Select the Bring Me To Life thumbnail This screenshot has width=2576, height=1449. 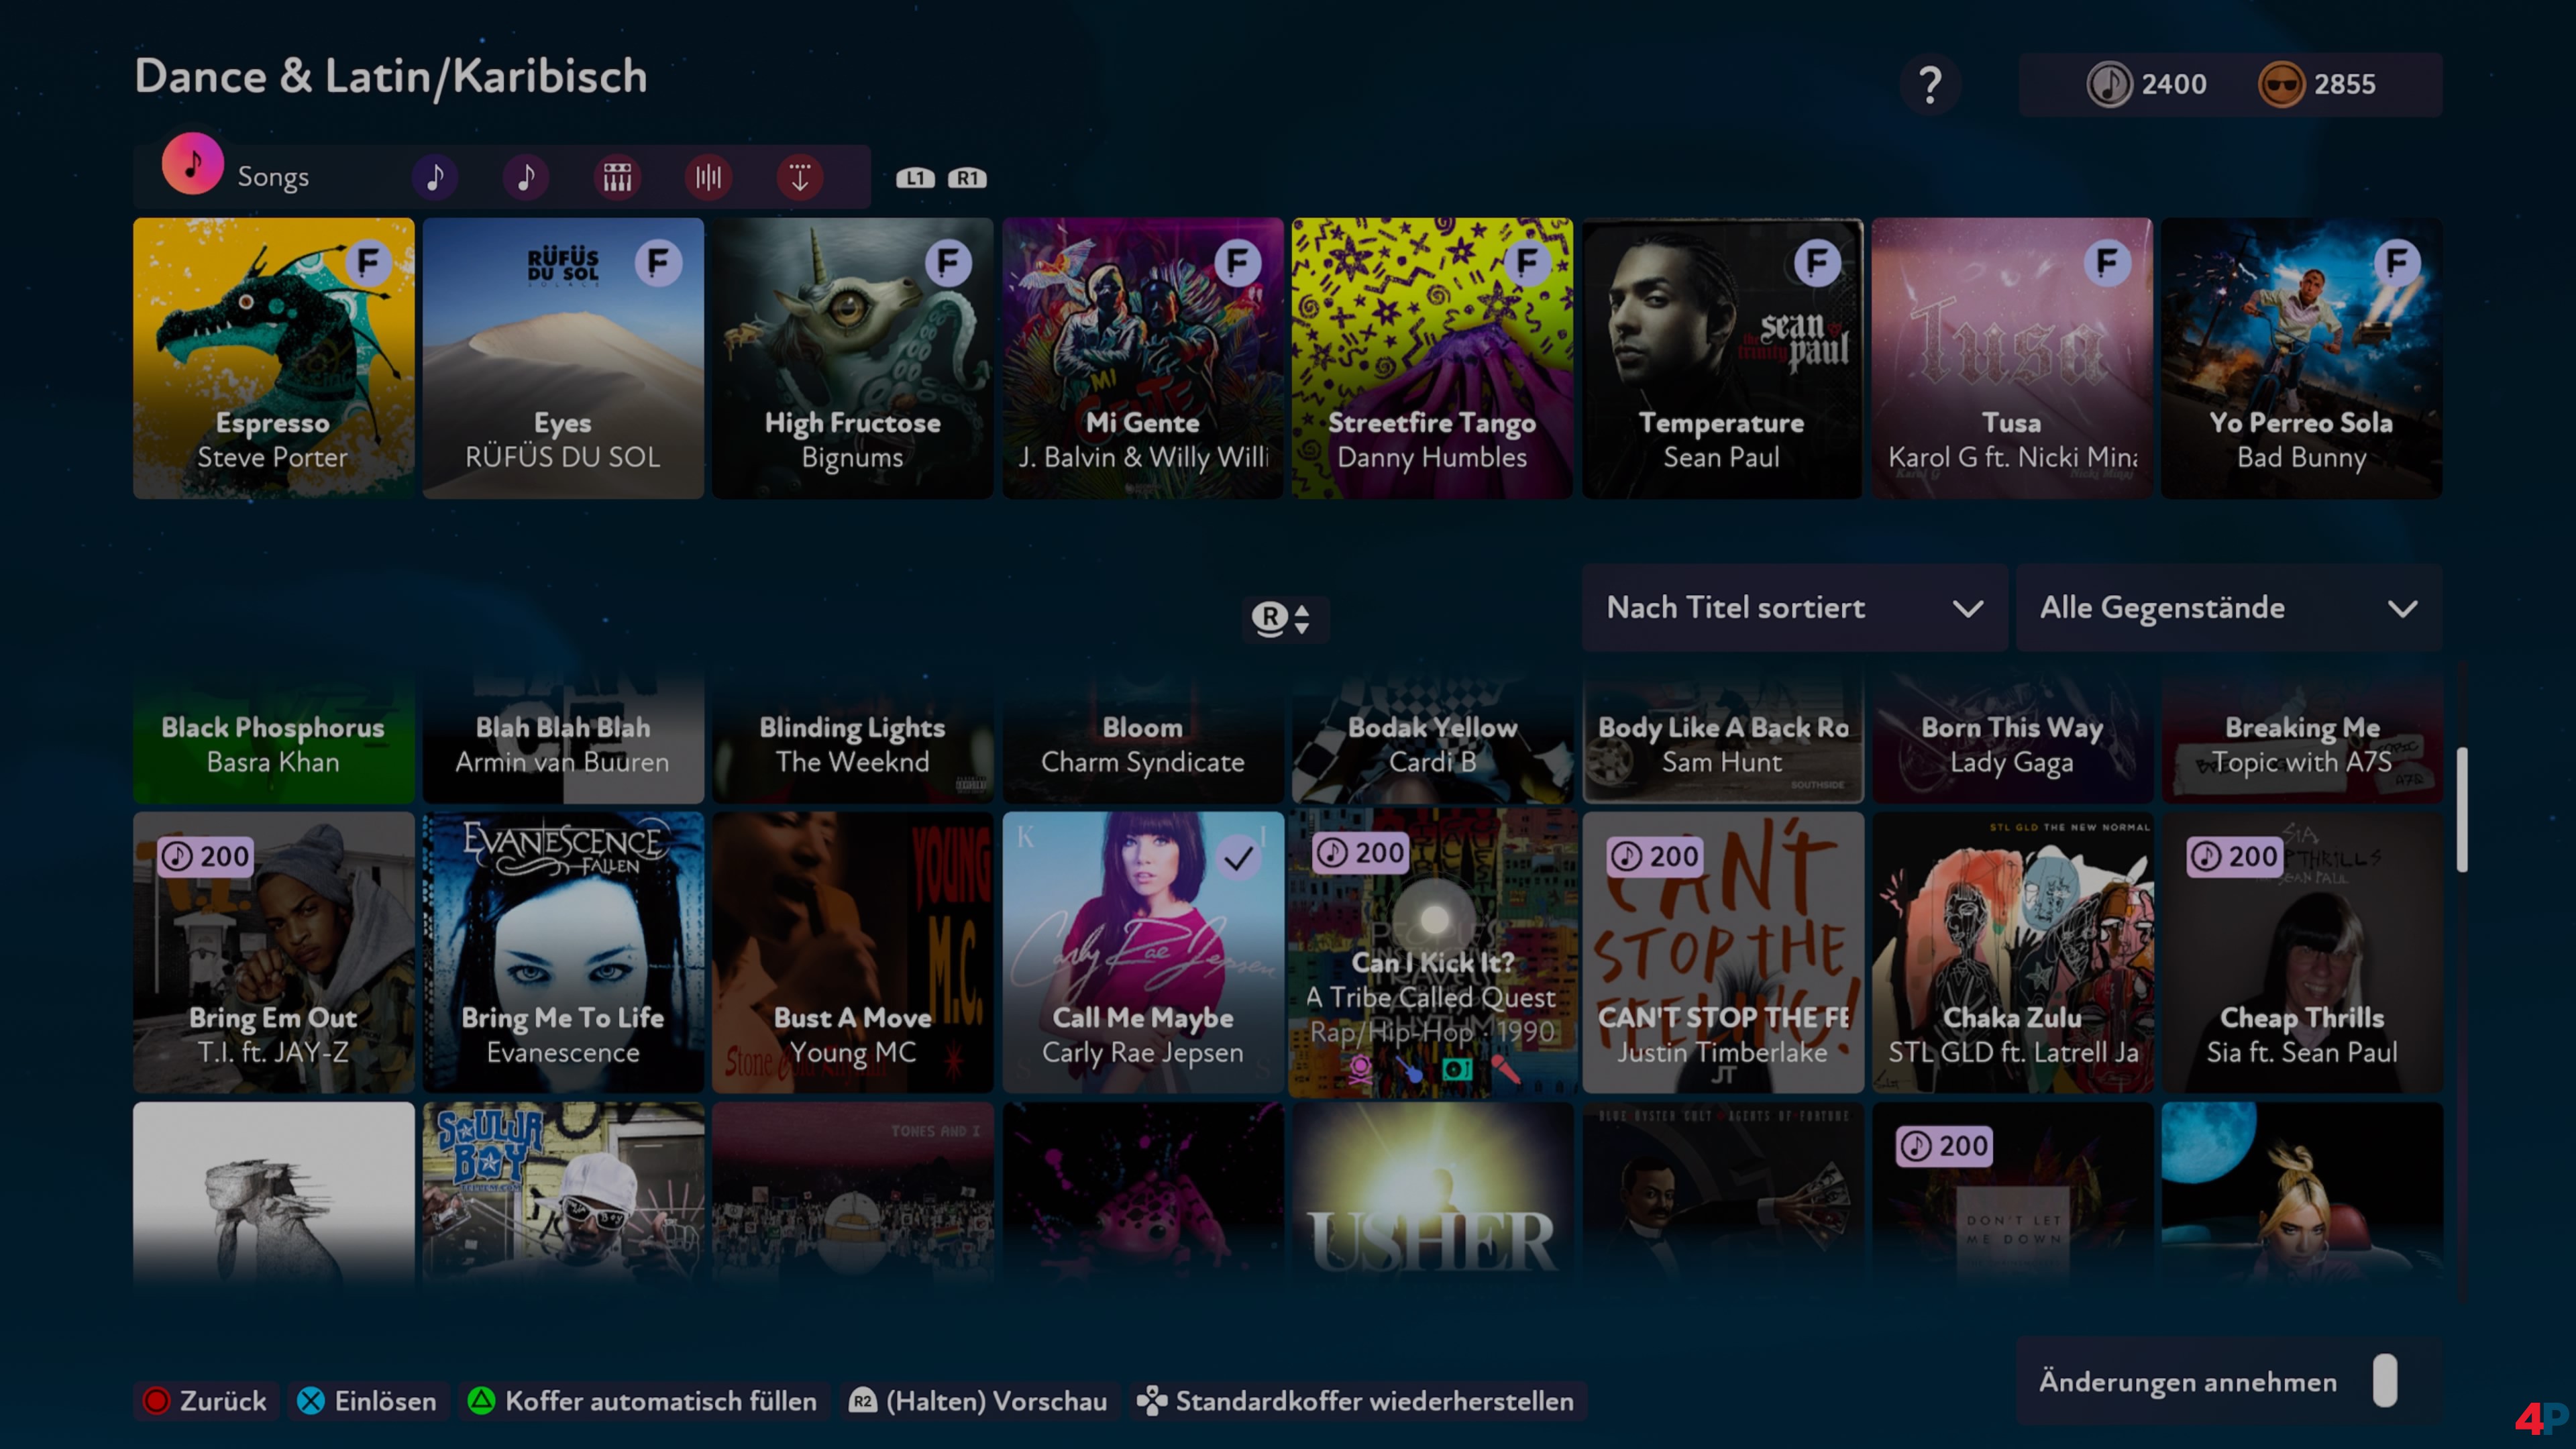[563, 951]
